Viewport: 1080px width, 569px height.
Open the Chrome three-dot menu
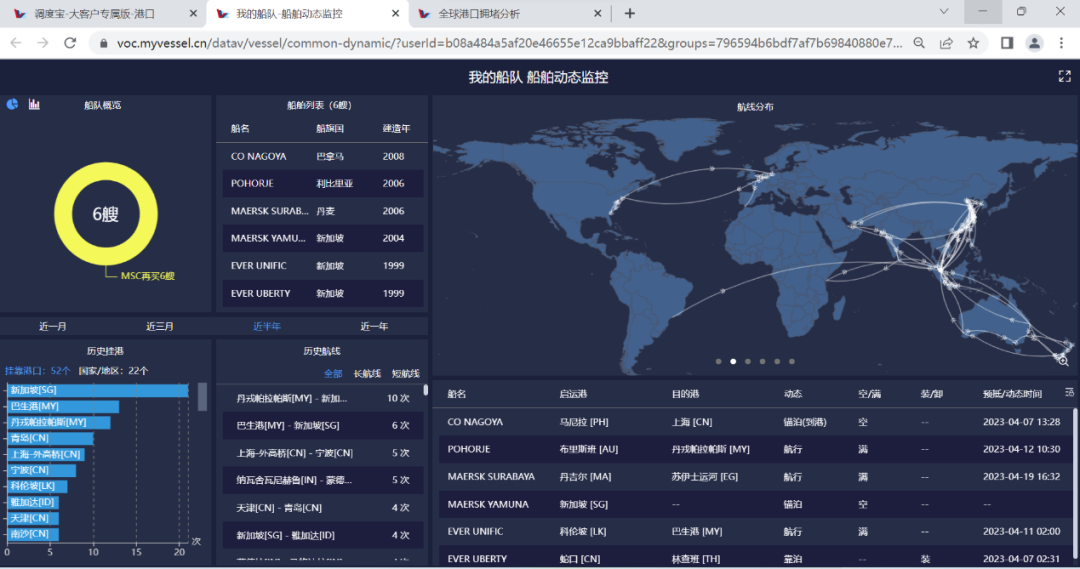click(1061, 43)
